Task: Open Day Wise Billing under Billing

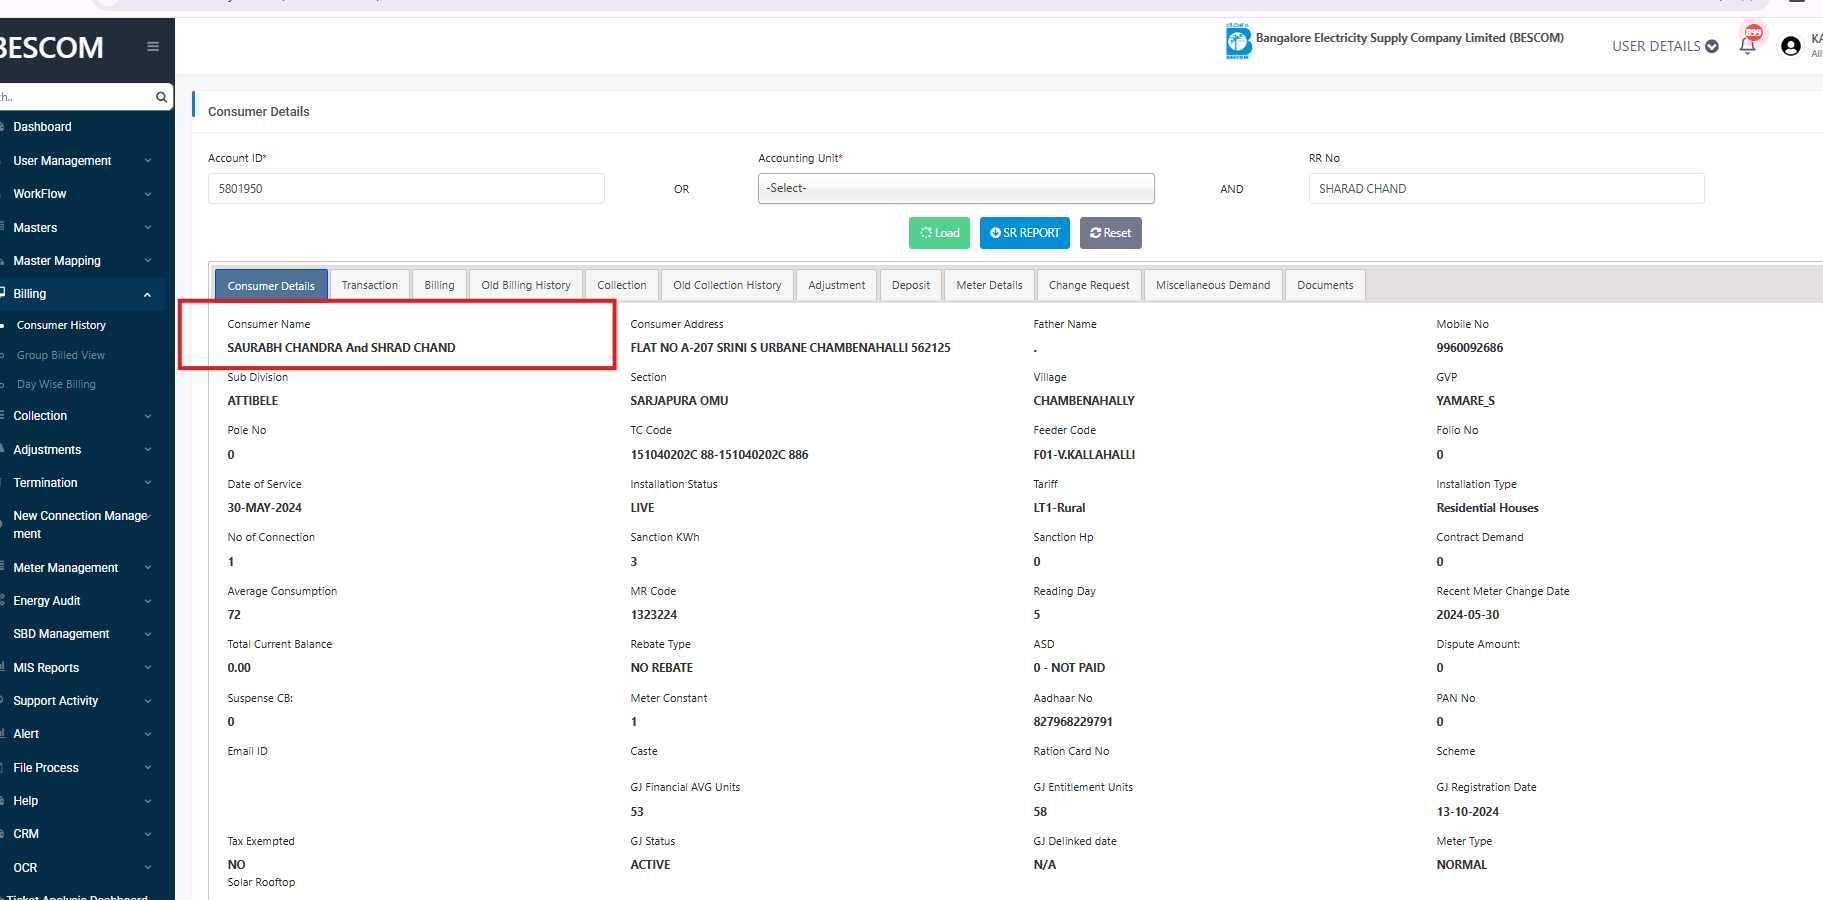Action: click(56, 384)
